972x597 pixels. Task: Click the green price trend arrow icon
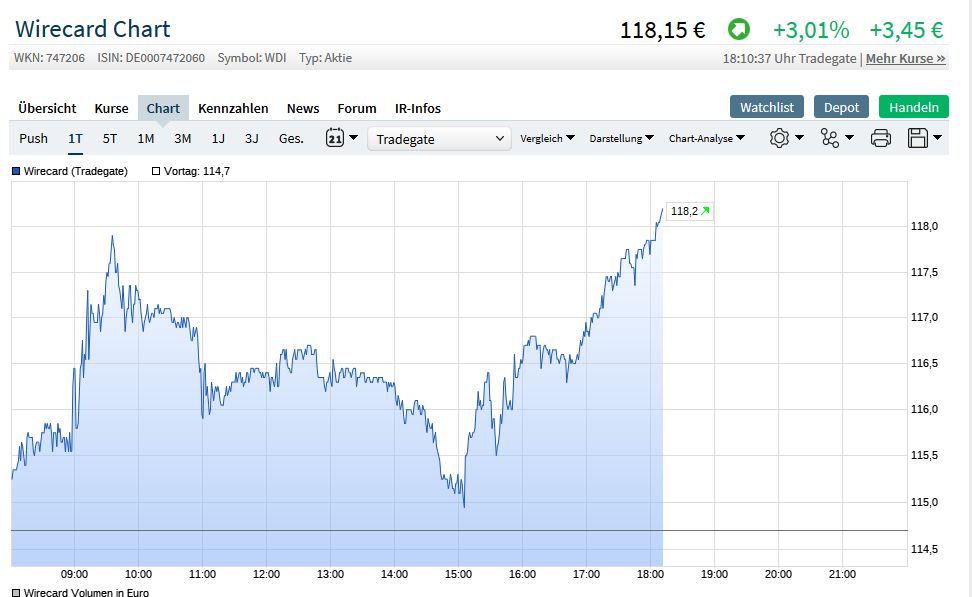[x=738, y=29]
